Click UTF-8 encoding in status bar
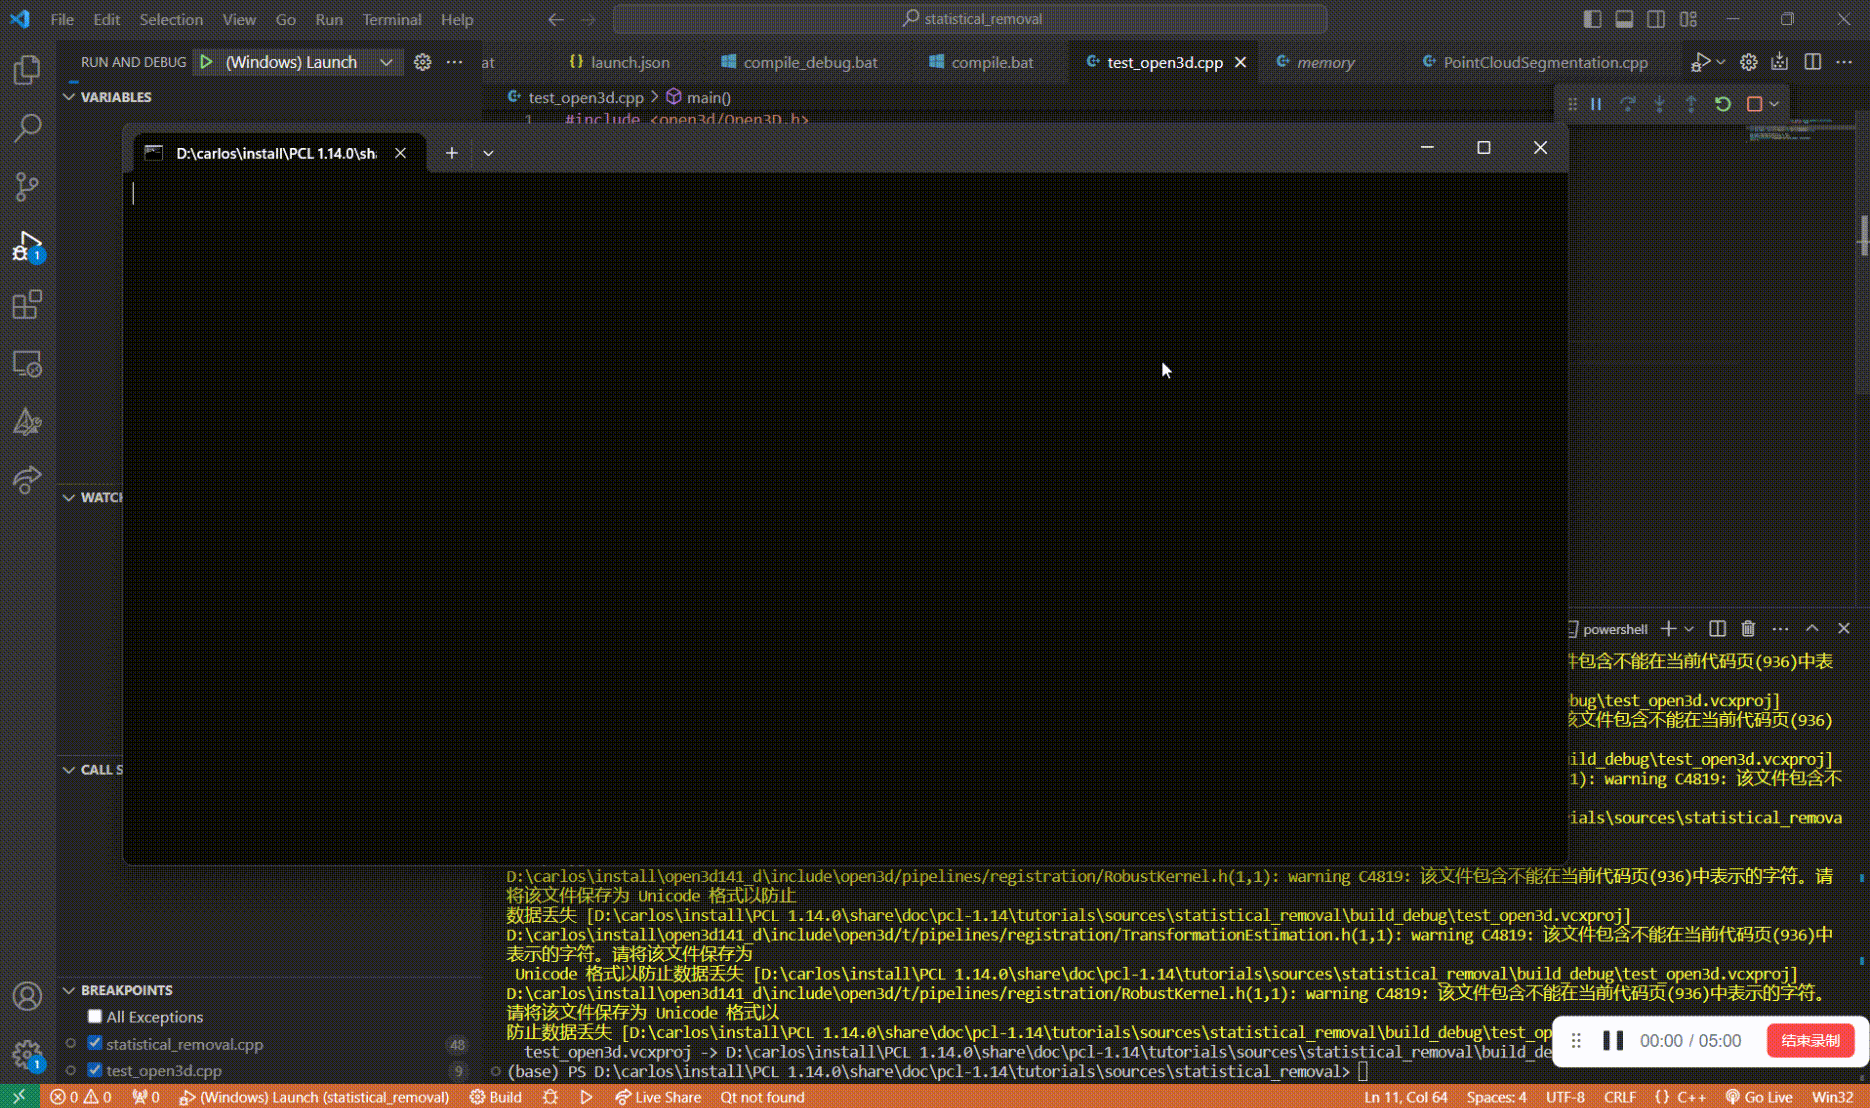The height and width of the screenshot is (1108, 1870). coord(1565,1097)
